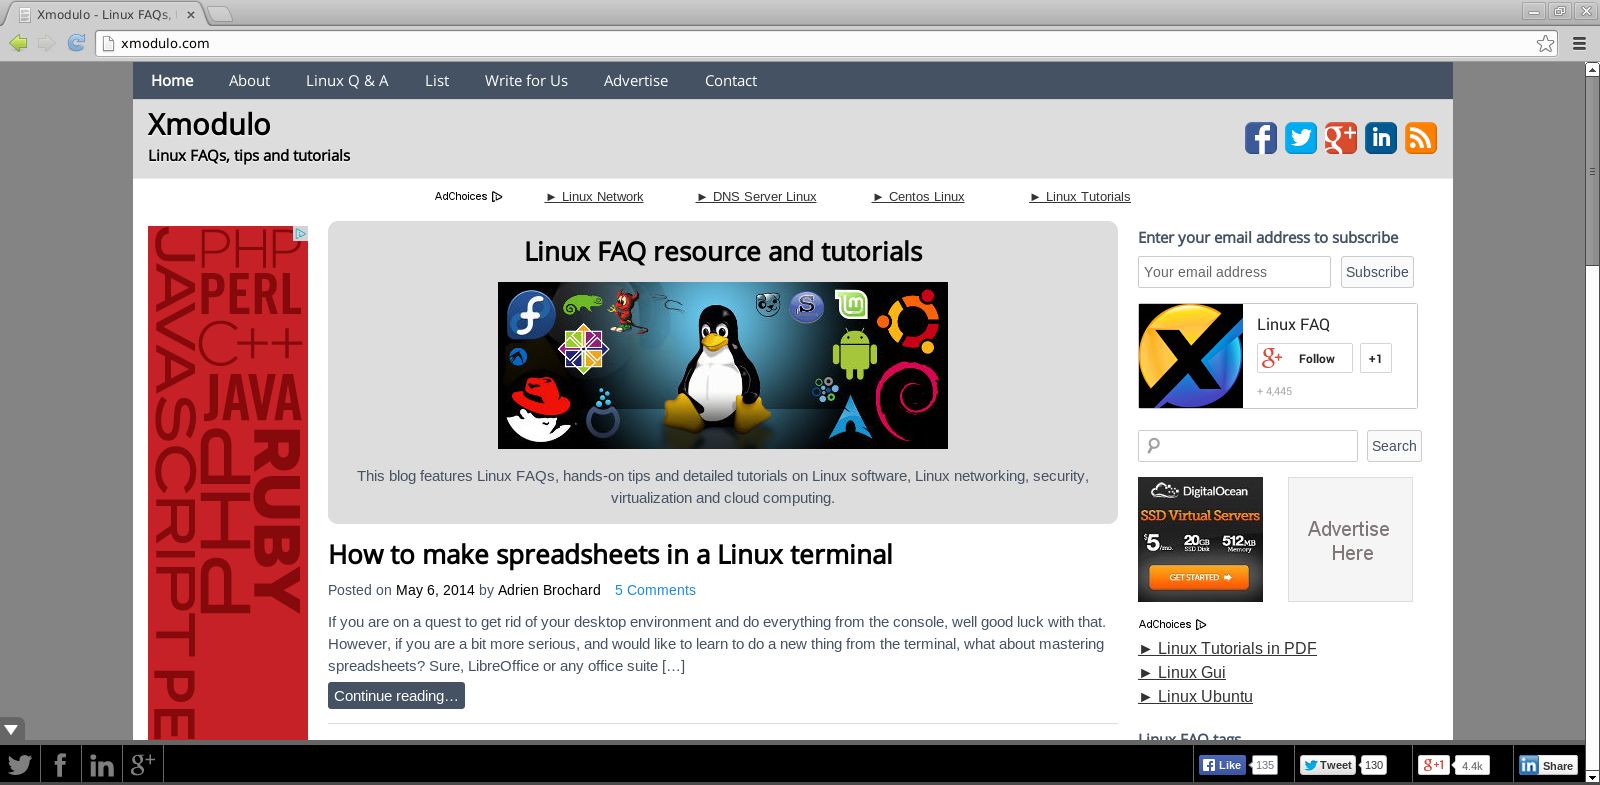Click the scrollbar down arrow
1600x785 pixels.
click(x=1592, y=776)
